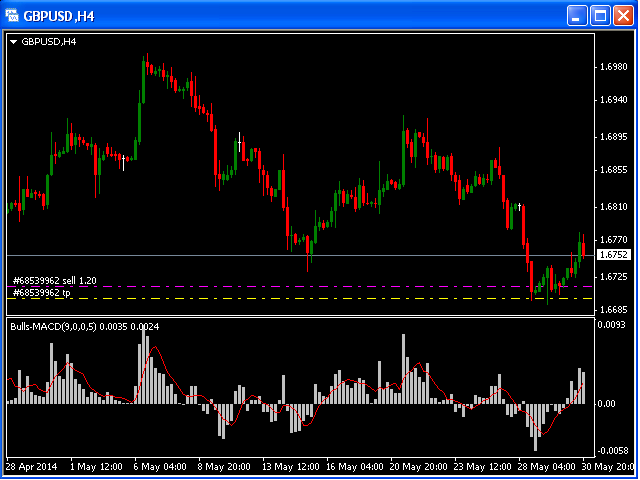Click the current price tag 1.6752
The image size is (640, 480).
(613, 255)
